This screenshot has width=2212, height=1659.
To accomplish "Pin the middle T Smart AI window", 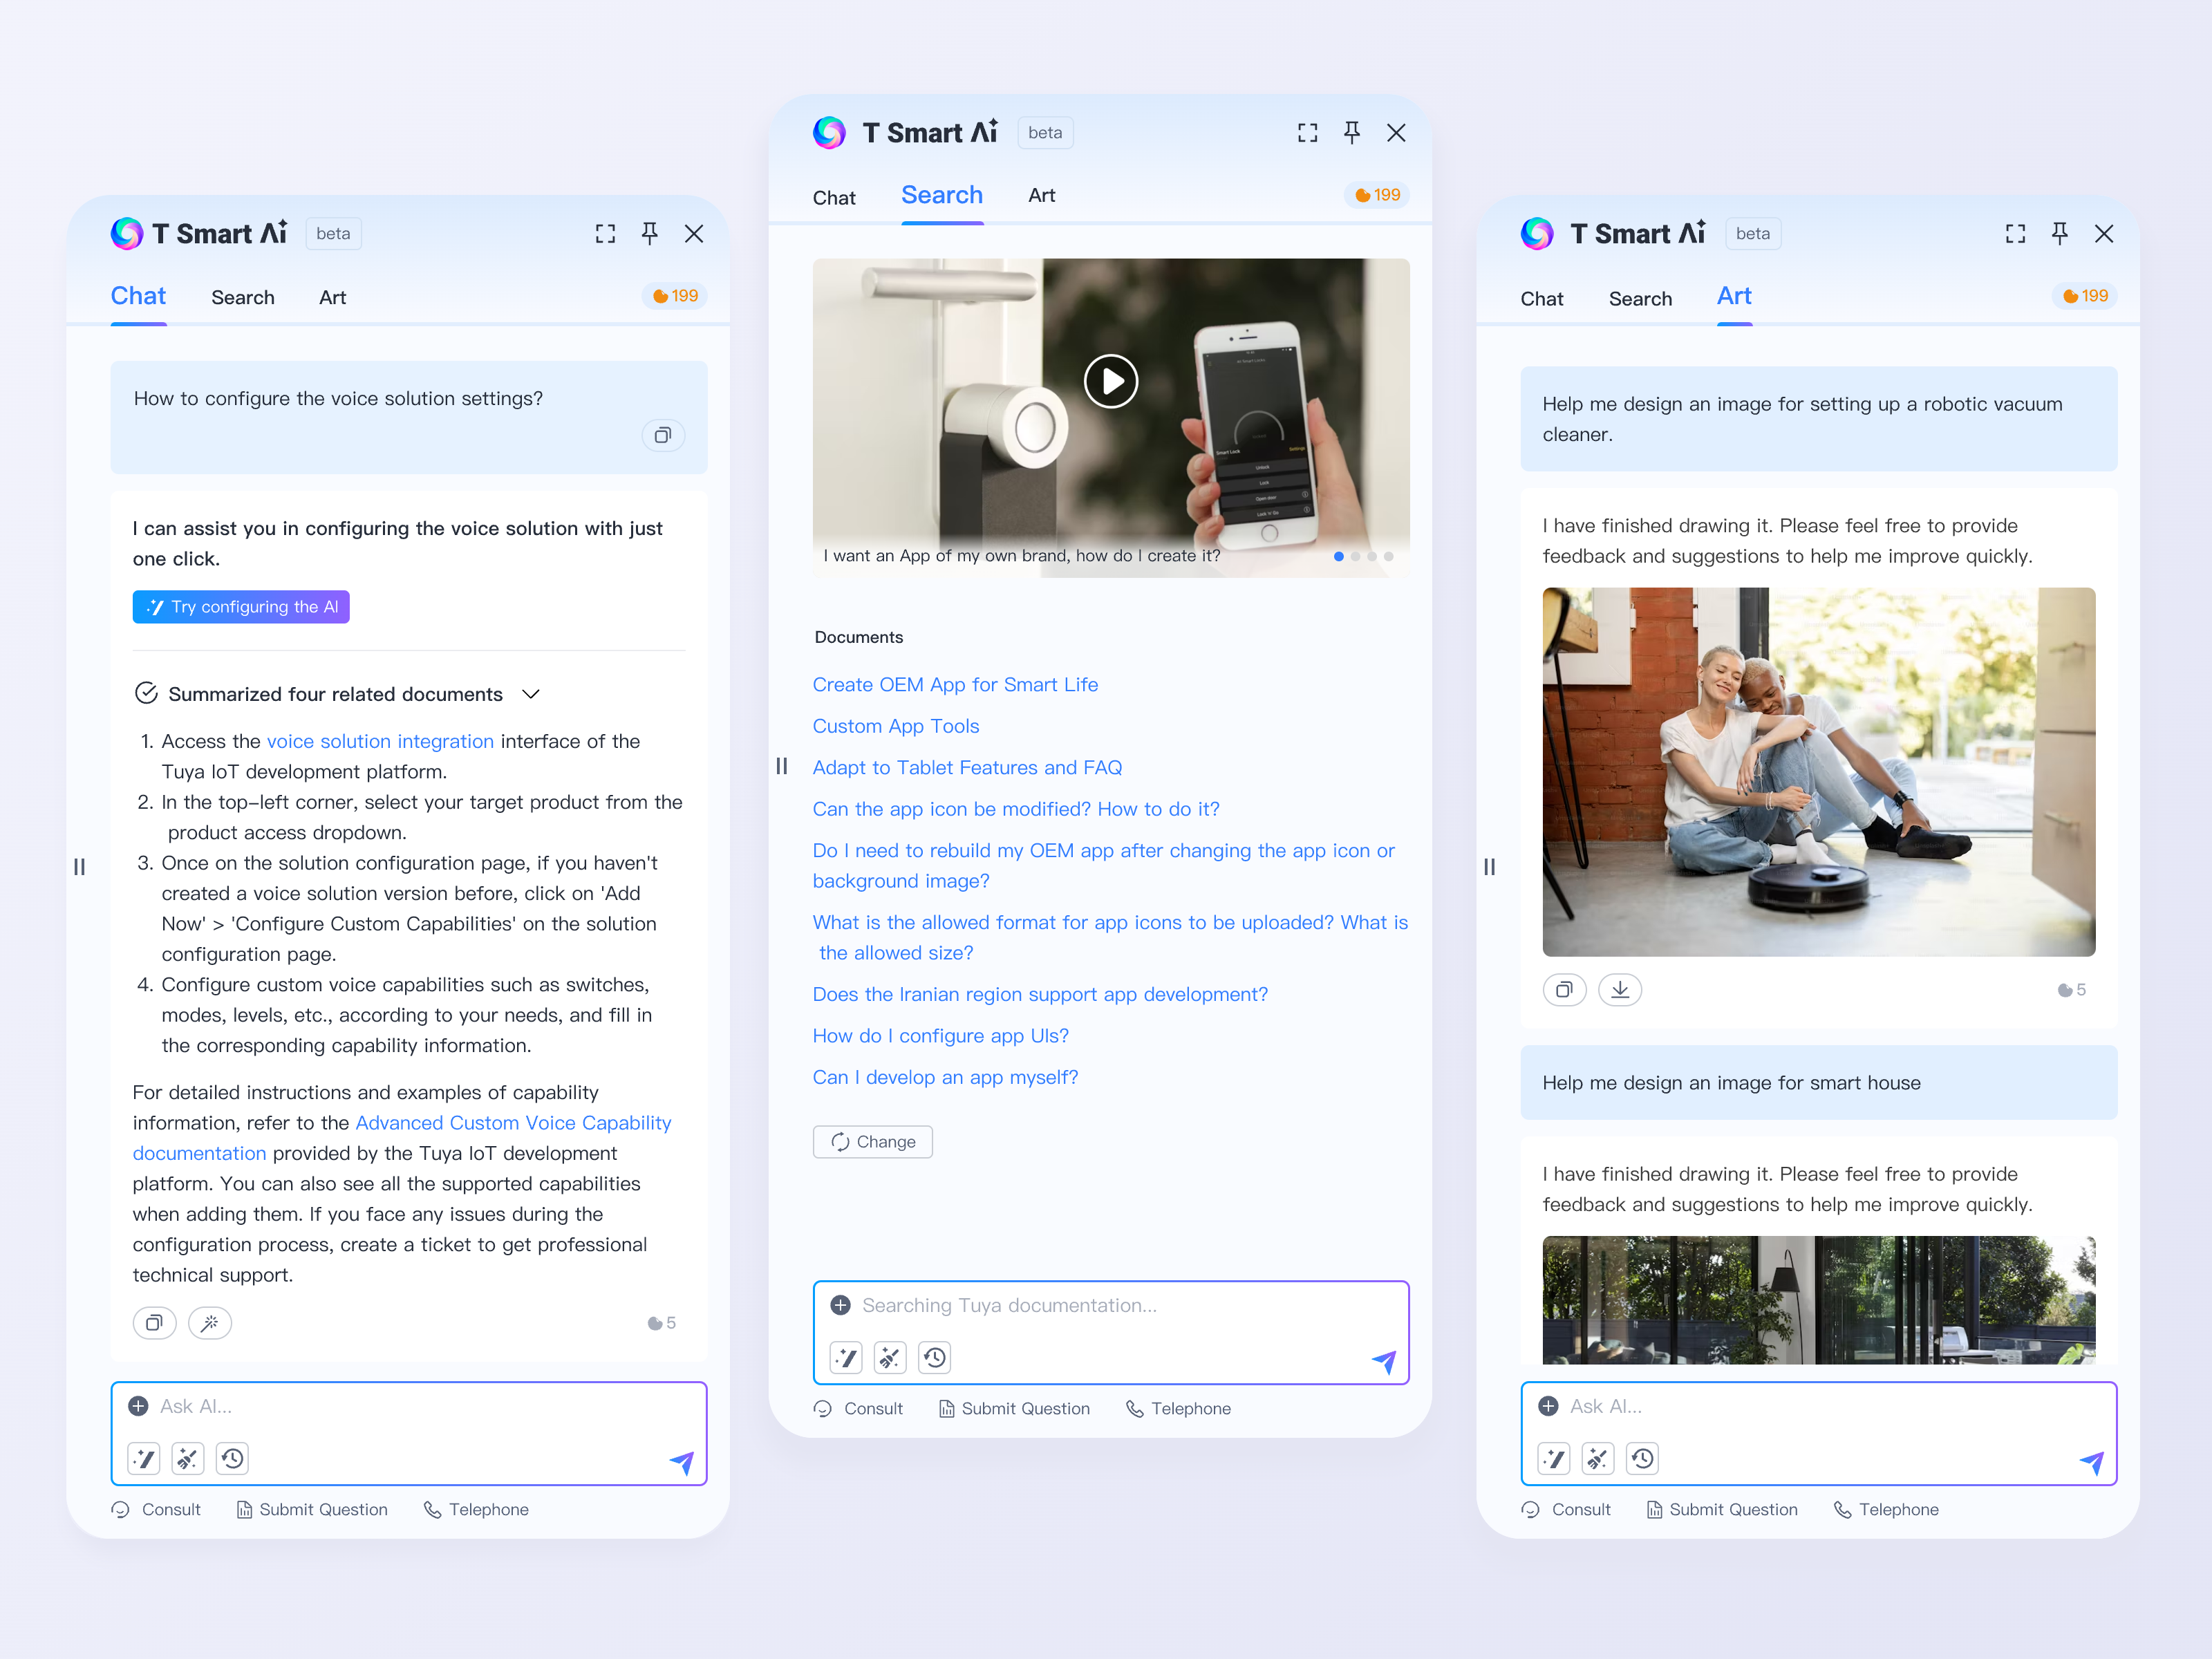I will tap(1352, 132).
